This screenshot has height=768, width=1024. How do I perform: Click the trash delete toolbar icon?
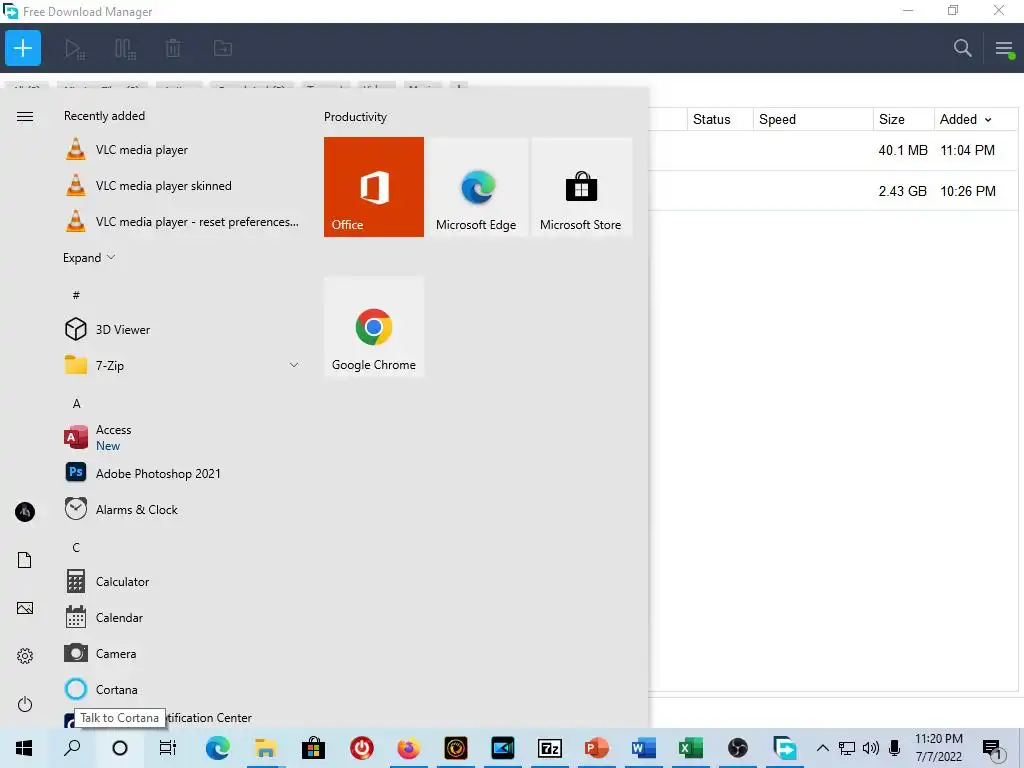coord(173,48)
